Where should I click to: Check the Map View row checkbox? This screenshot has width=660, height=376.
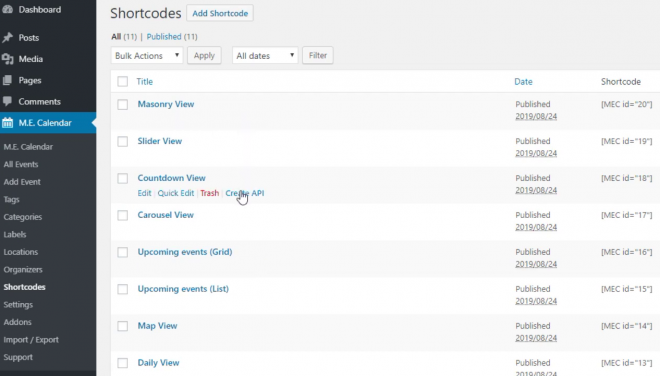(x=122, y=326)
